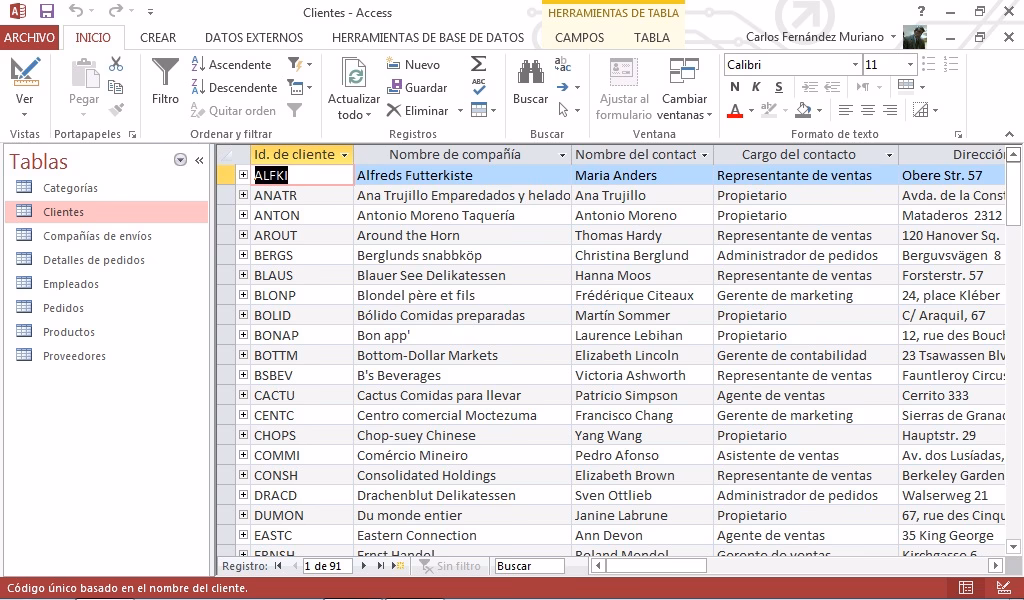Image resolution: width=1024 pixels, height=600 pixels.
Task: Open the Pedidos table
Action: 107,308
